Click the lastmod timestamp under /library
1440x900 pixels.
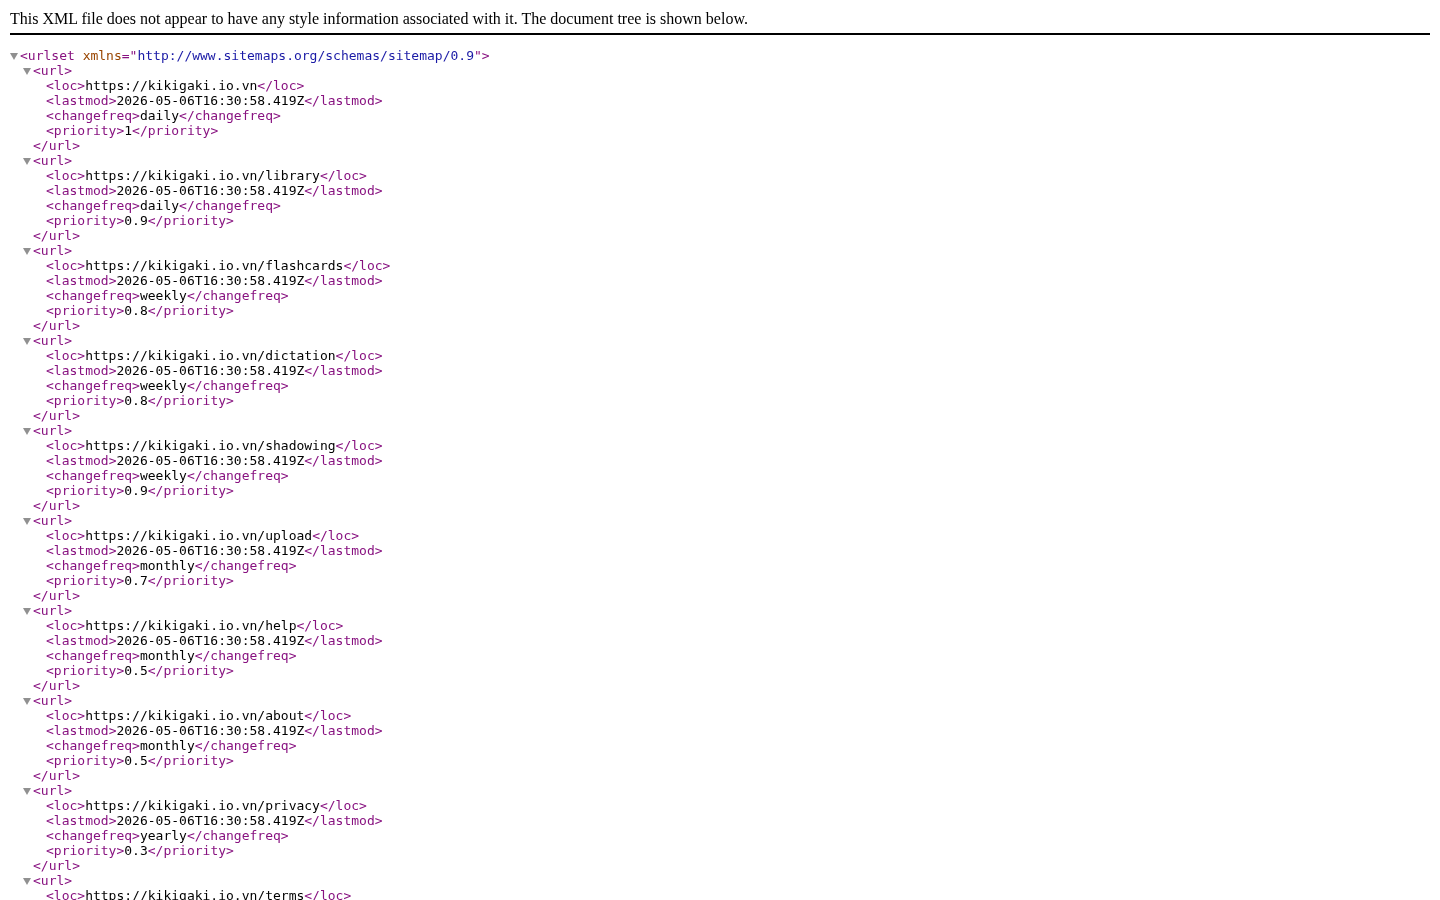210,191
